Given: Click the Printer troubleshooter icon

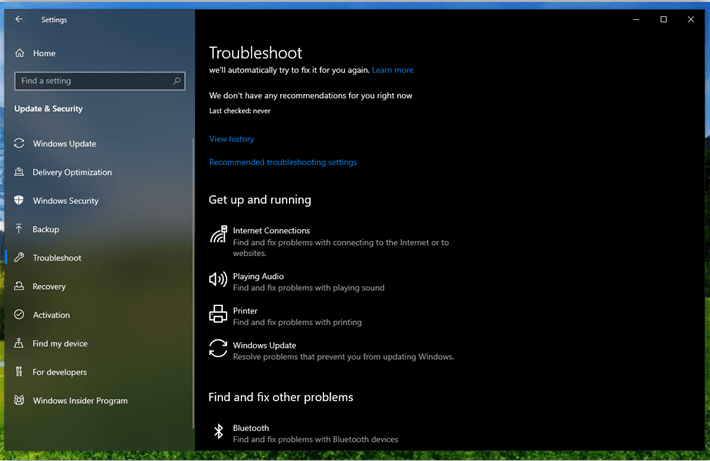Looking at the screenshot, I should click(x=218, y=315).
